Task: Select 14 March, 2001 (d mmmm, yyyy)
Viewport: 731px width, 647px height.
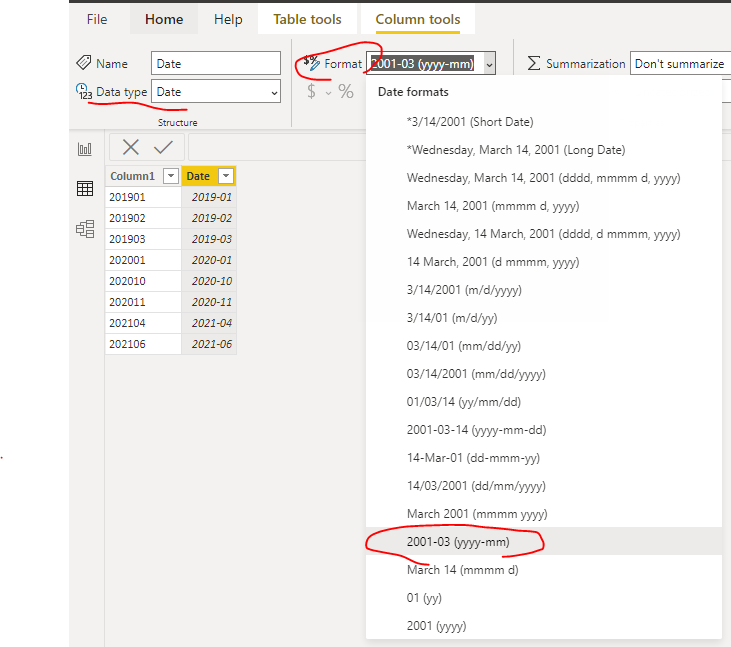Action: 544,262
